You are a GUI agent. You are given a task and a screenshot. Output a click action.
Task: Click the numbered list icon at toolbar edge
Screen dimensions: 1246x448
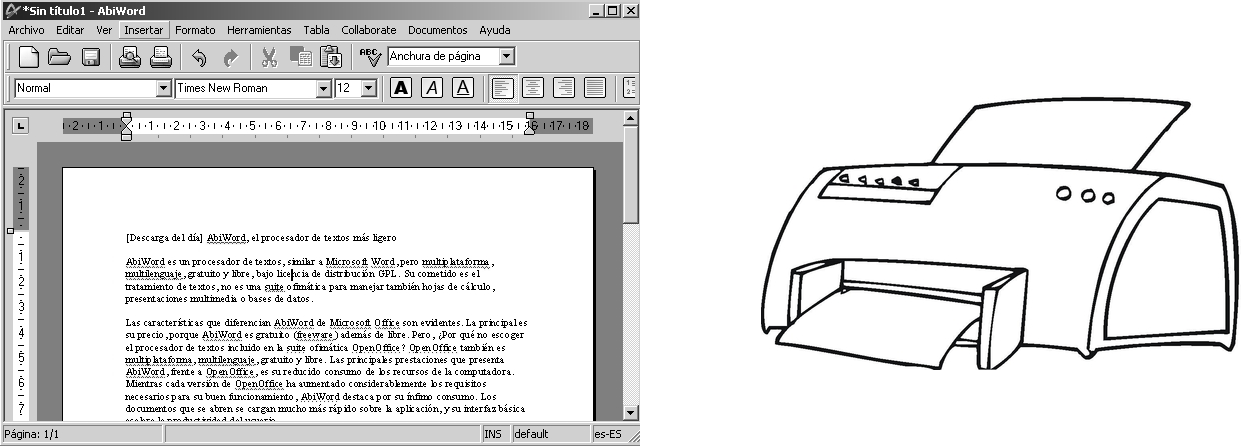click(630, 88)
